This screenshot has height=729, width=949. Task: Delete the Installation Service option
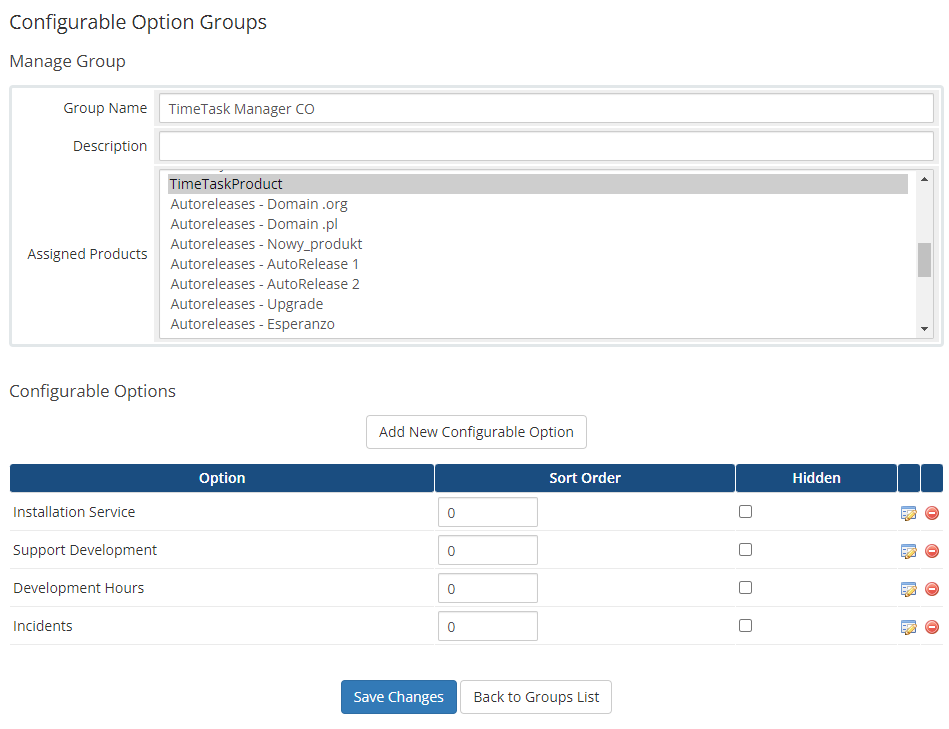[x=932, y=513]
